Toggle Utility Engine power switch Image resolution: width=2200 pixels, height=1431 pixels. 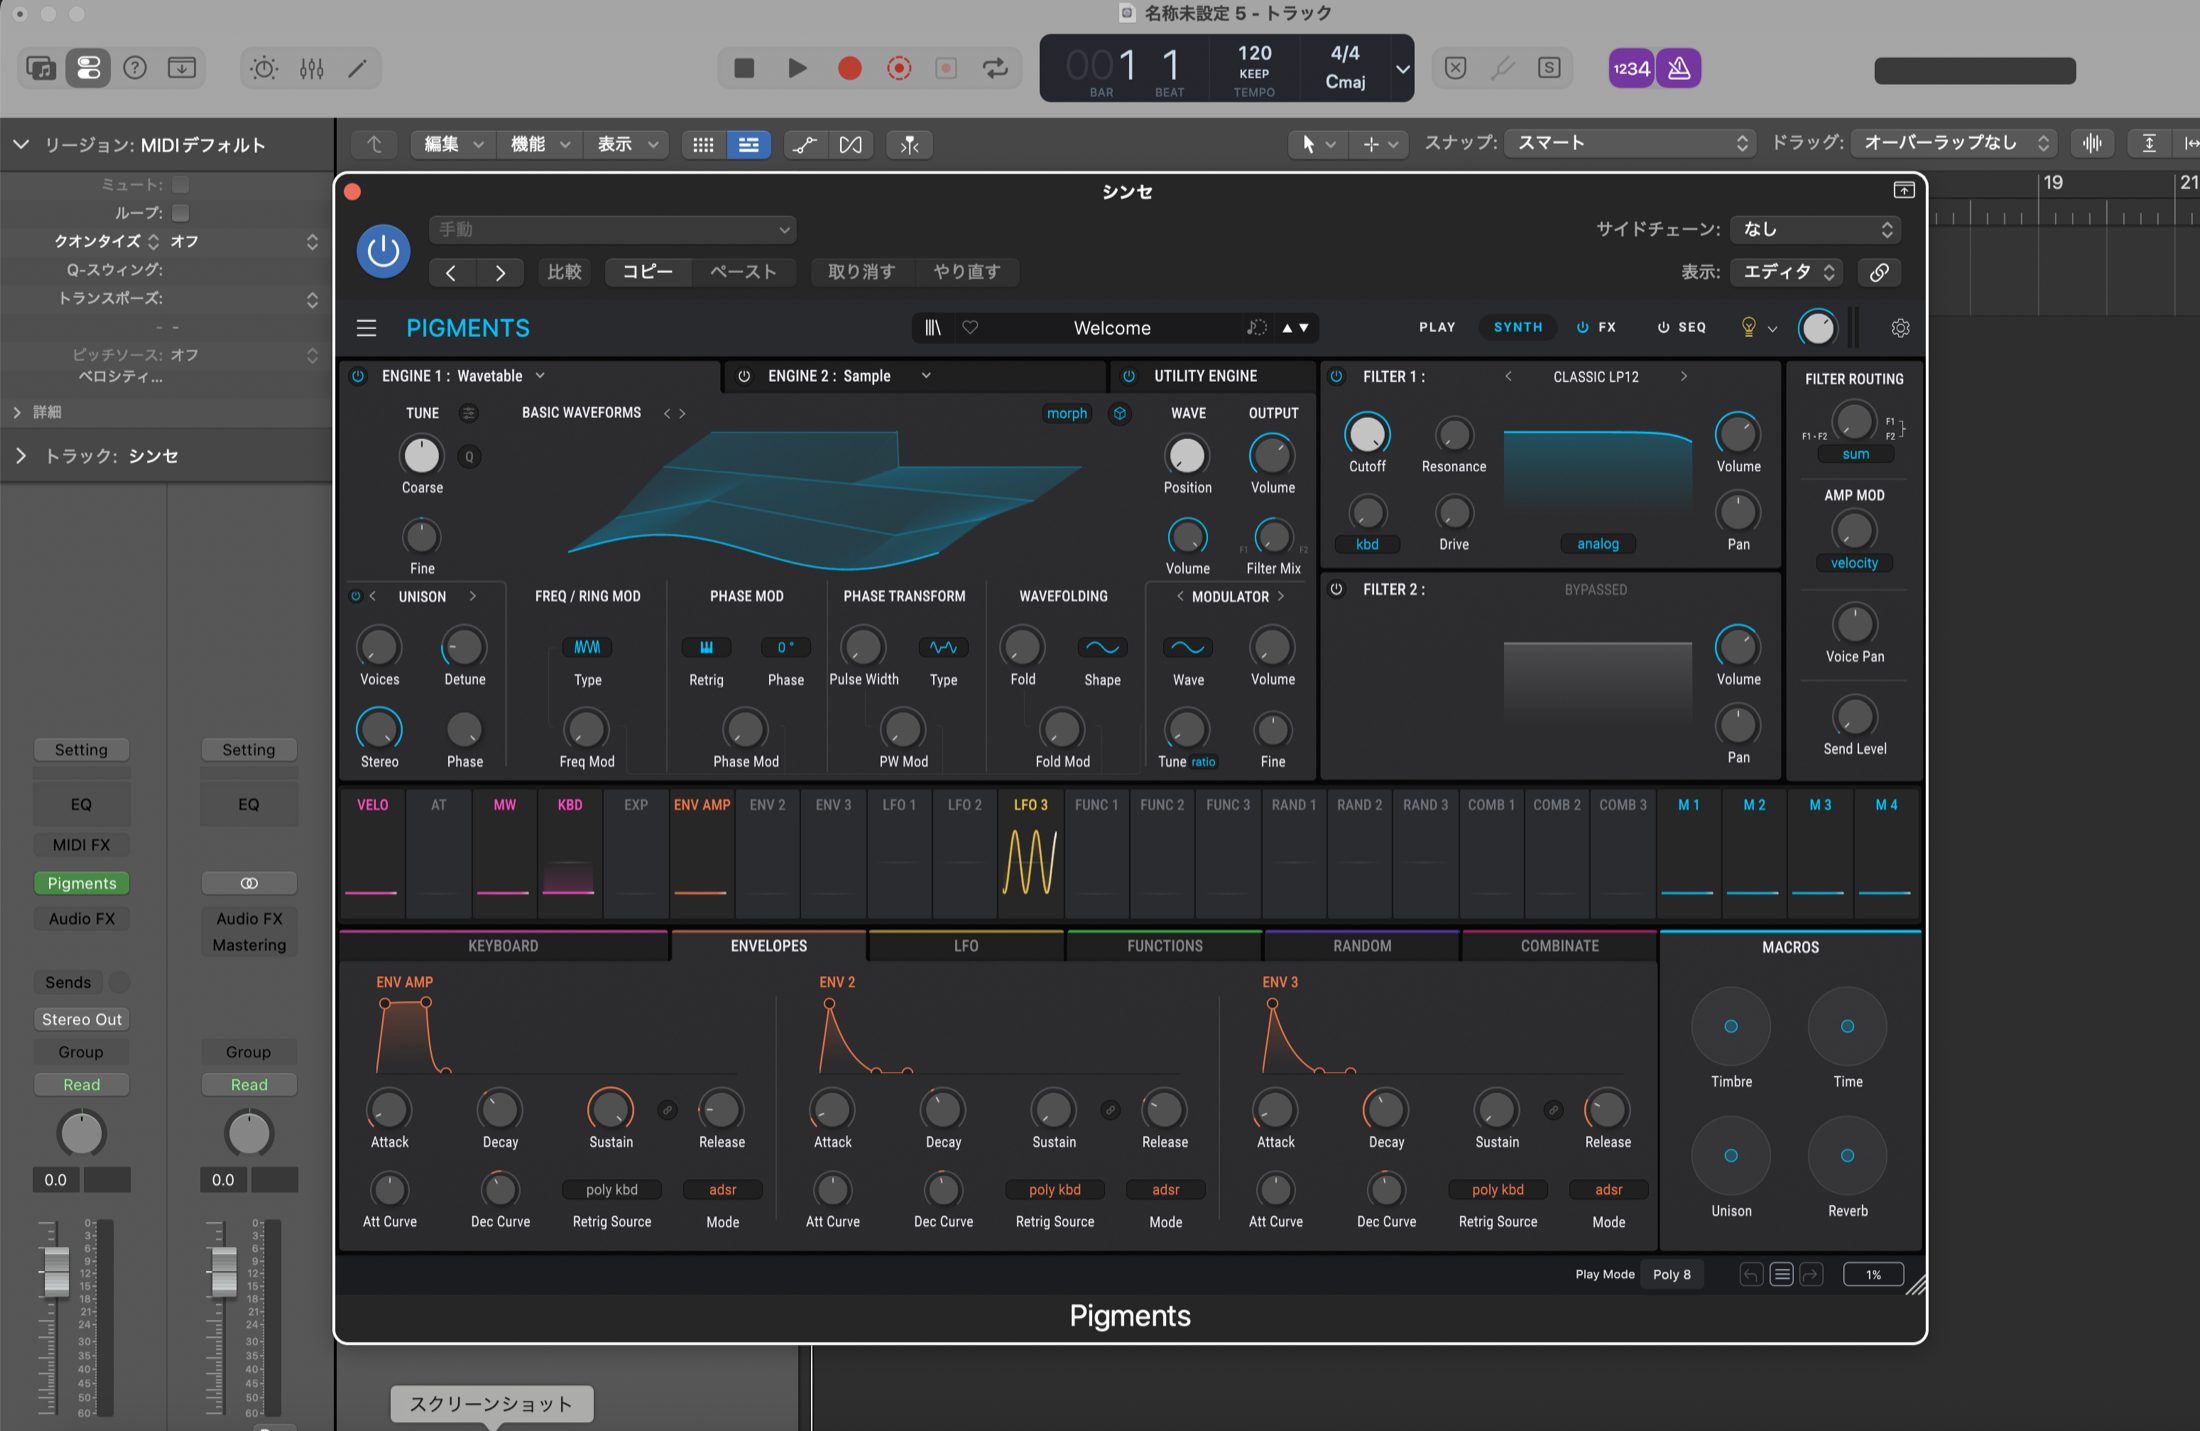click(x=1129, y=376)
